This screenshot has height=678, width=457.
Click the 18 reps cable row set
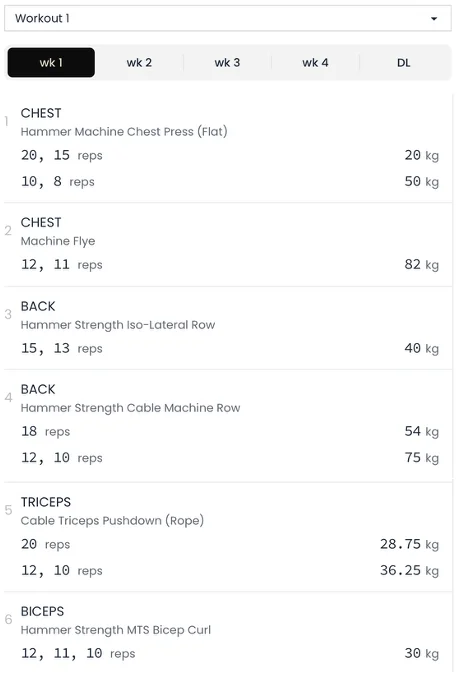coord(45,432)
